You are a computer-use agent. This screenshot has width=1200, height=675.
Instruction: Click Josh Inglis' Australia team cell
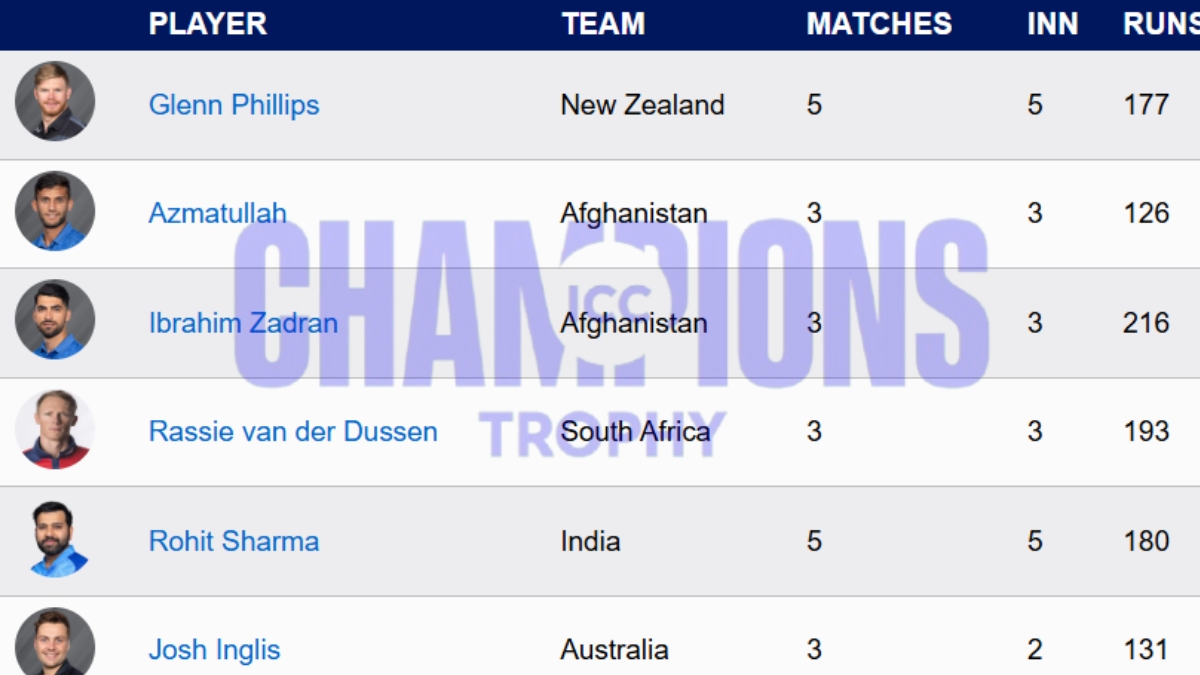pos(616,650)
